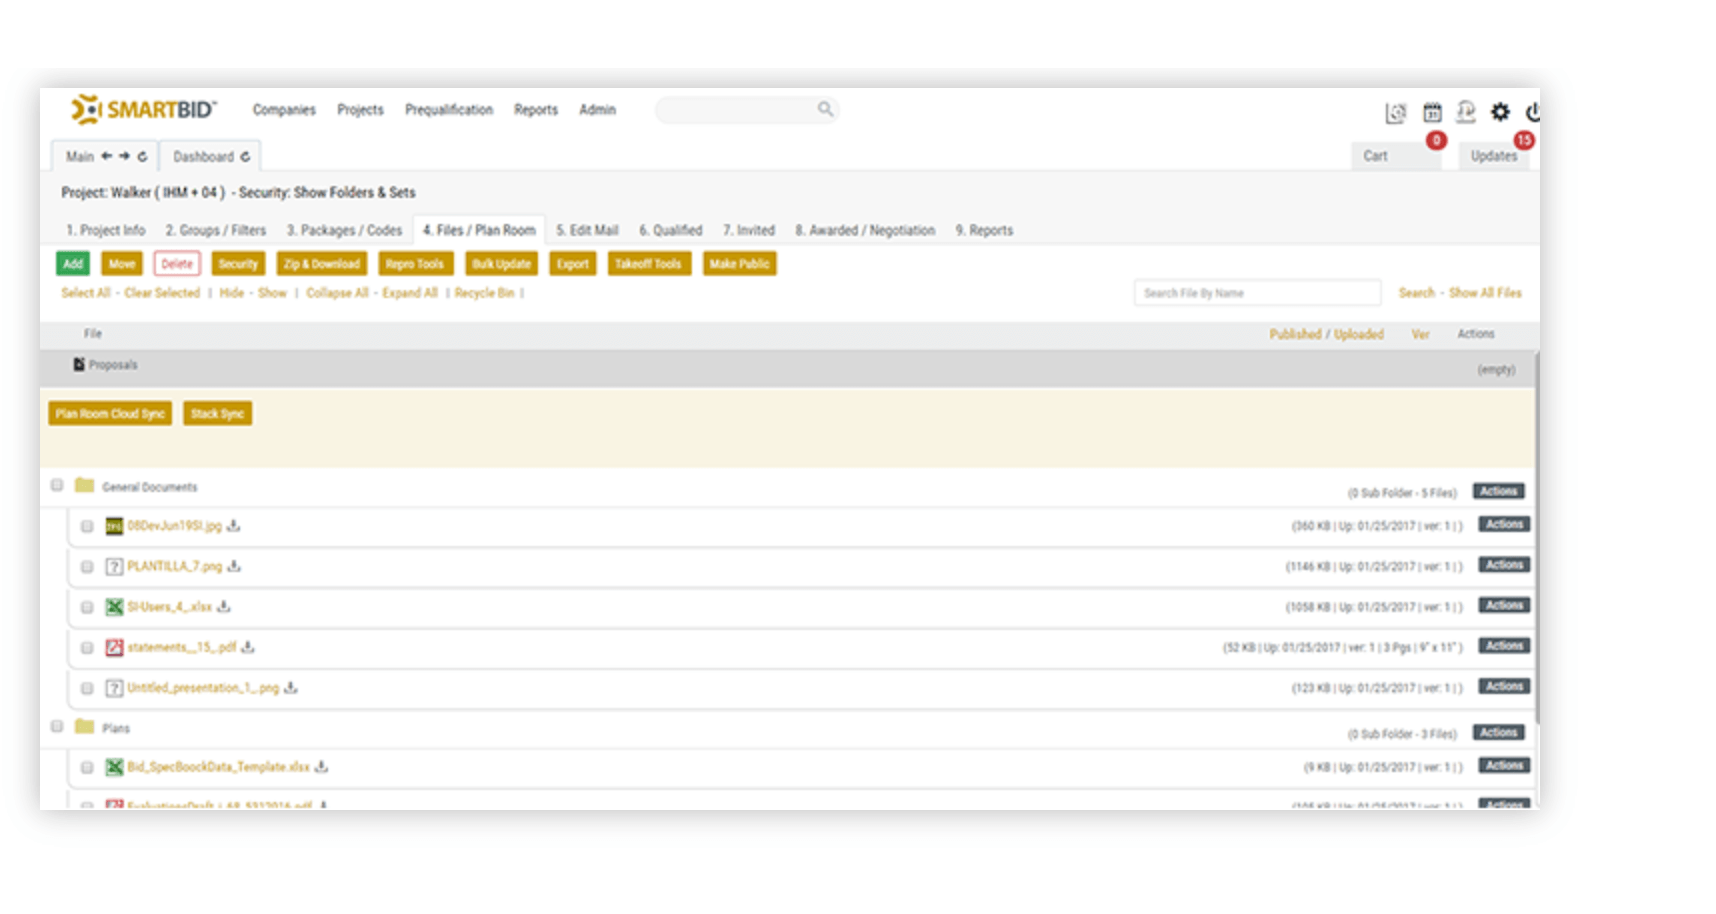Switch to the 5. Edit Mail tab
Screen dimensions: 1716x914
587,230
